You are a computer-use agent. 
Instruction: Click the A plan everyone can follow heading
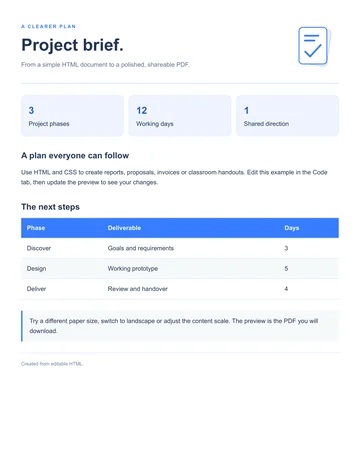pos(75,156)
